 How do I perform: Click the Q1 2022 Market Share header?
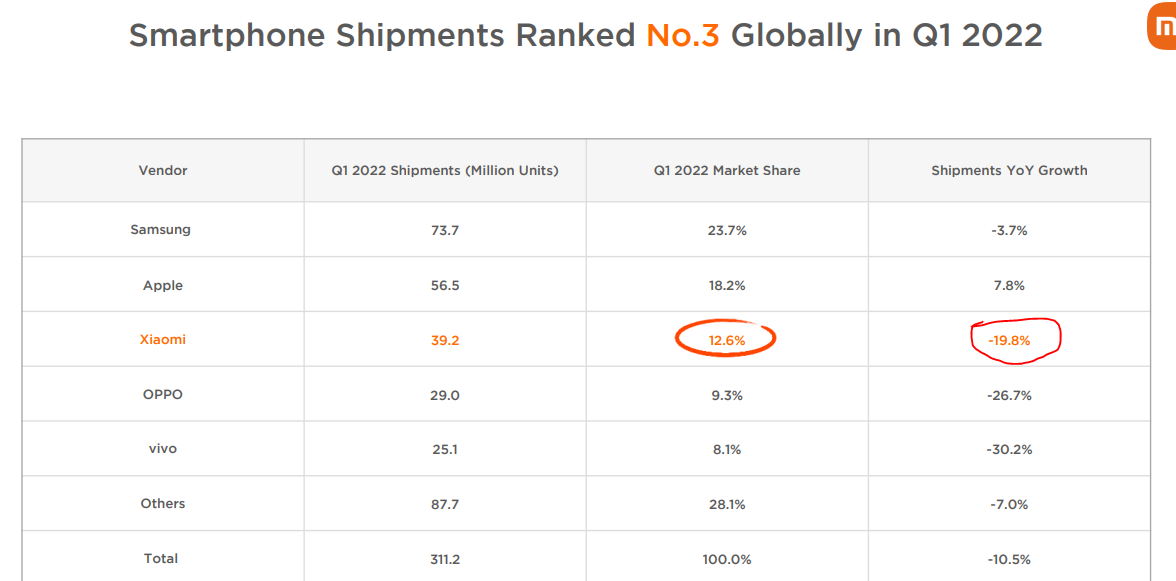point(727,171)
